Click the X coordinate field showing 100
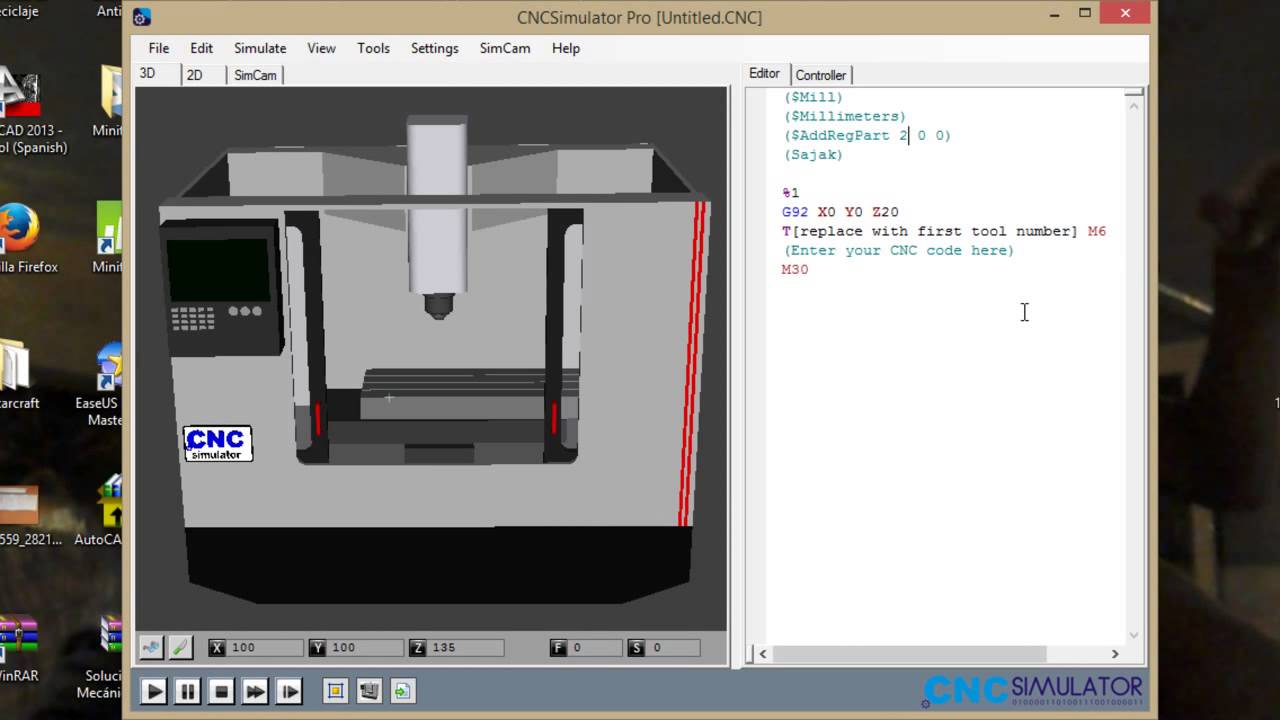This screenshot has width=1280, height=720. pyautogui.click(x=265, y=648)
